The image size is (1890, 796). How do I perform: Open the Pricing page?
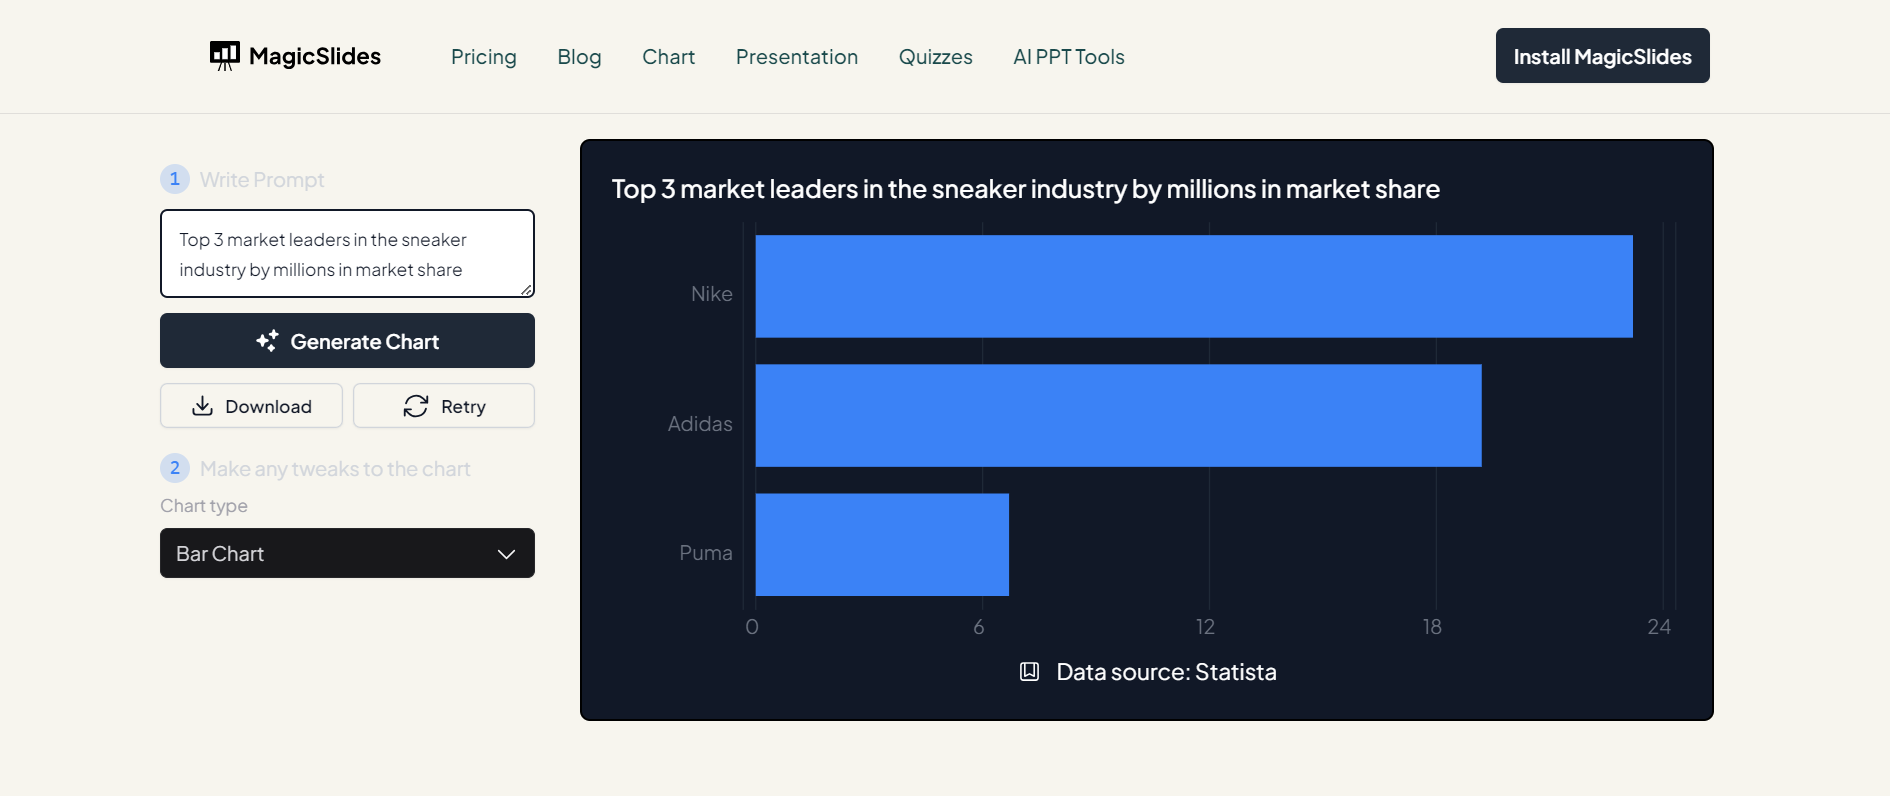483,57
